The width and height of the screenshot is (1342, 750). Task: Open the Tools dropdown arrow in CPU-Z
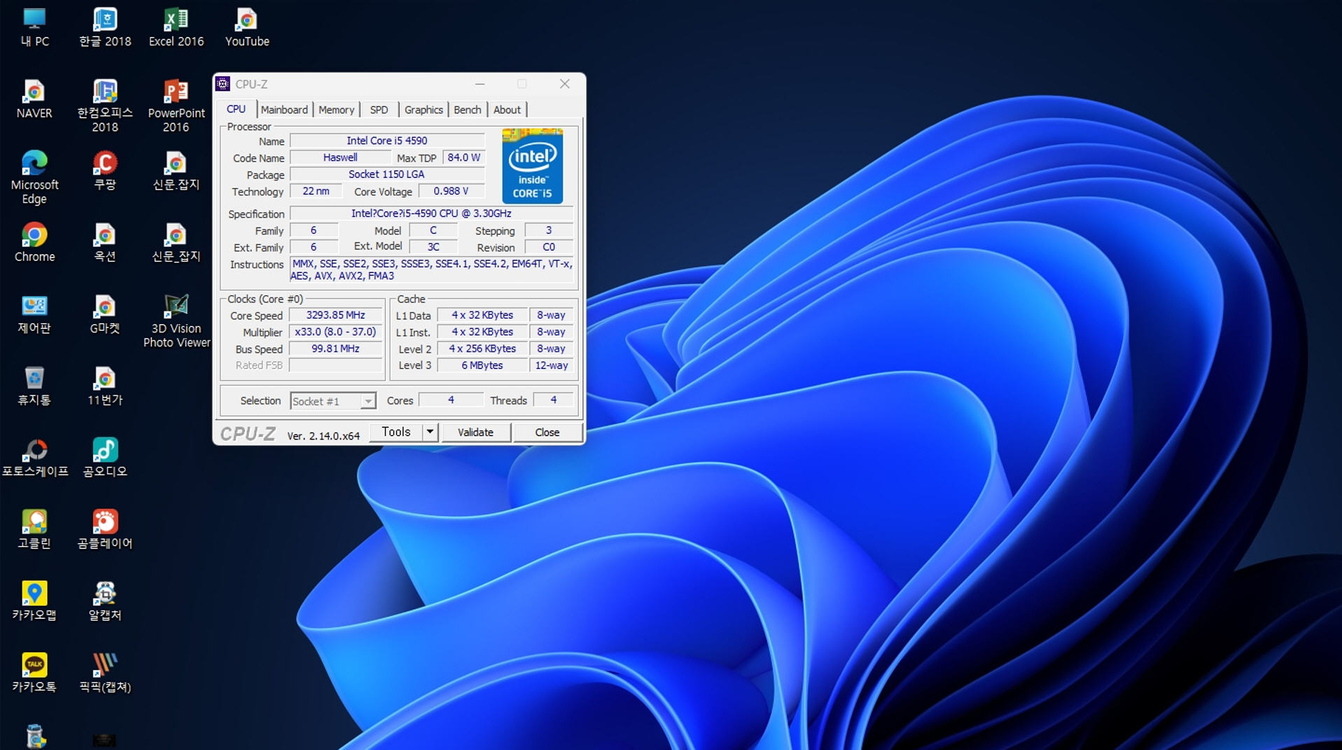coord(429,431)
